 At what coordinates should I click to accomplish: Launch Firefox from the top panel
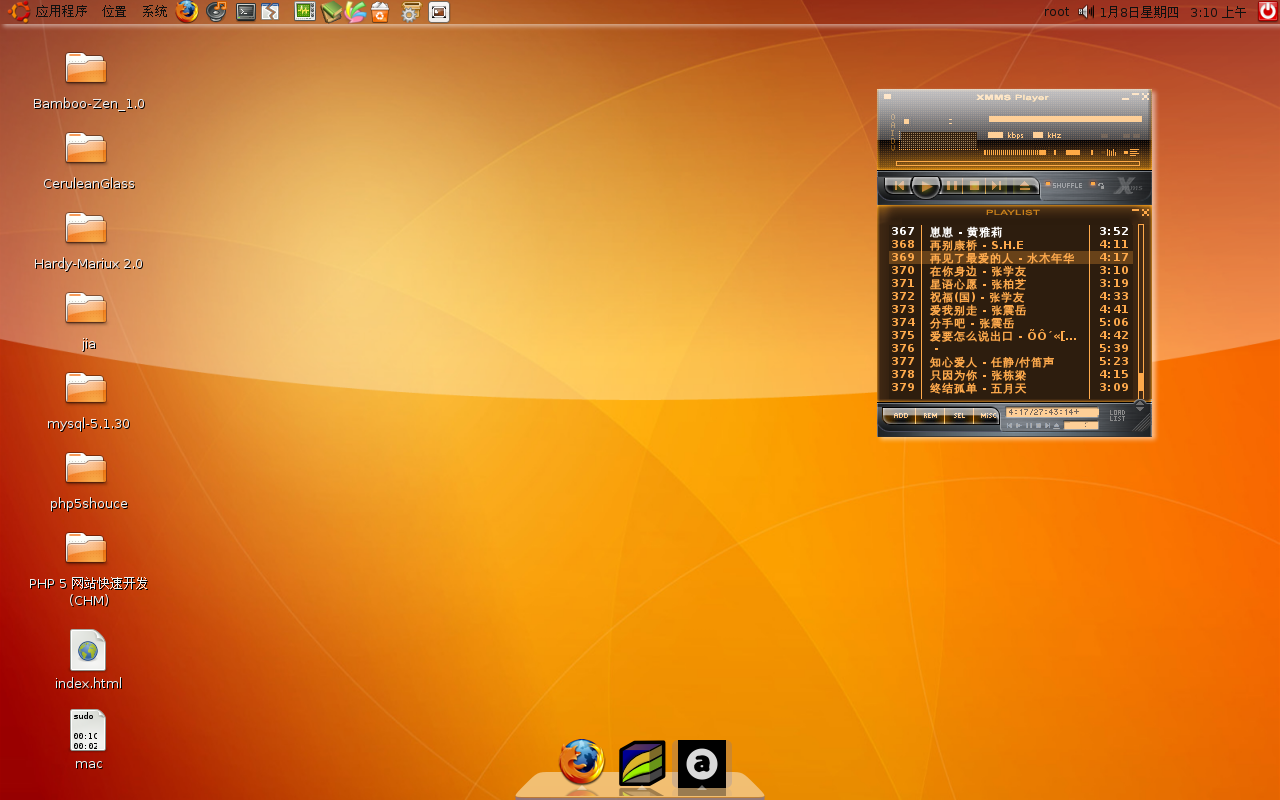(187, 12)
